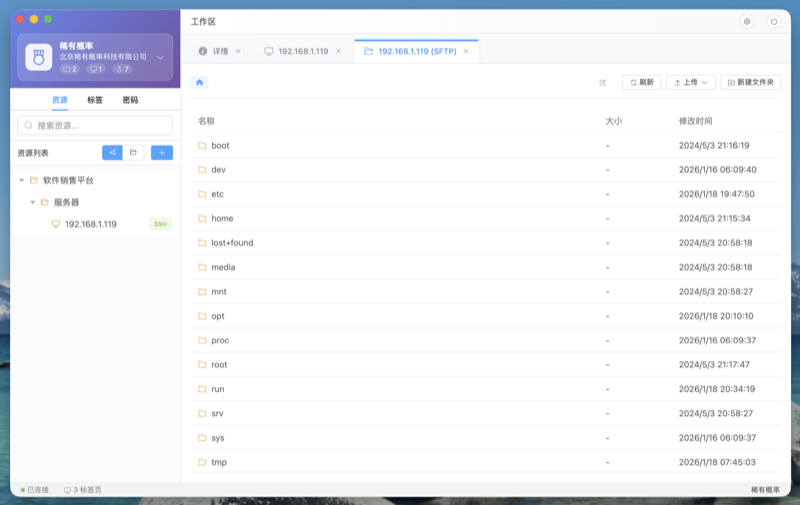This screenshot has height=505, width=800.
Task: Click the 新建文件夹 button
Action: 751,82
